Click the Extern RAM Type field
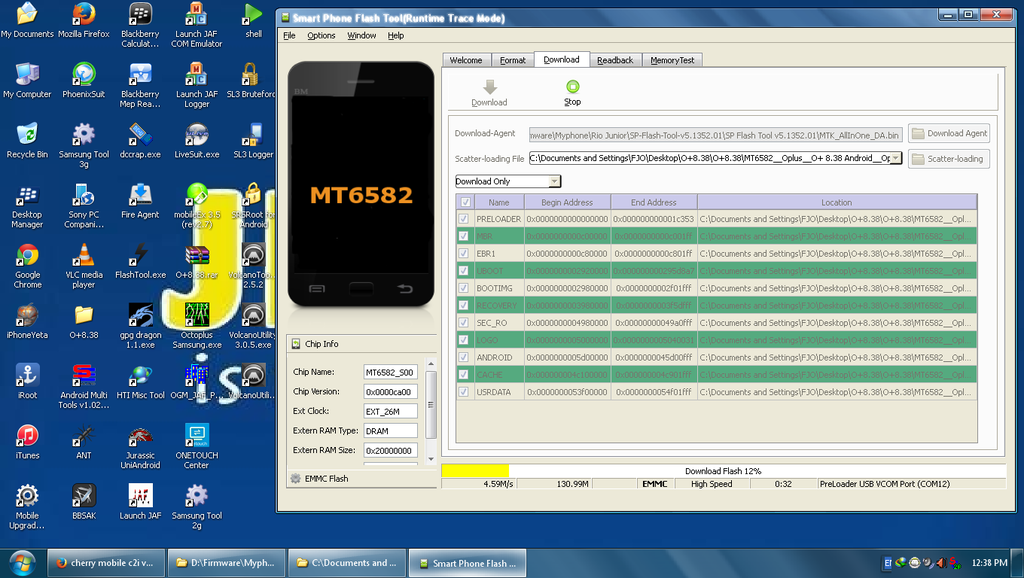This screenshot has height=578, width=1024. (x=390, y=431)
